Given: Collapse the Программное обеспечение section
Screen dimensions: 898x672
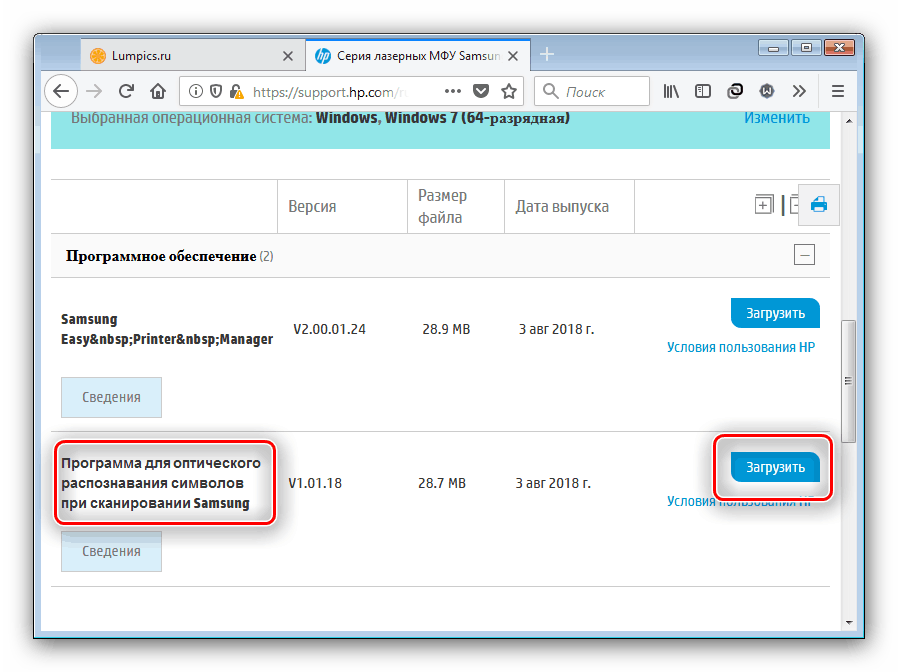Looking at the screenshot, I should coord(804,255).
